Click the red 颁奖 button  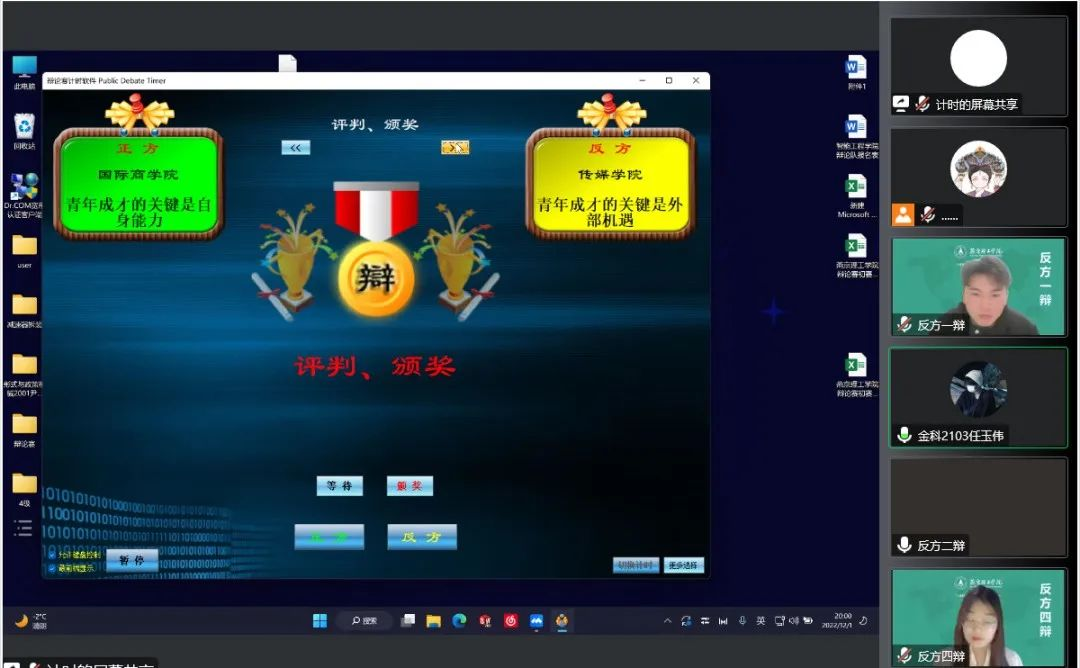pyautogui.click(x=410, y=486)
